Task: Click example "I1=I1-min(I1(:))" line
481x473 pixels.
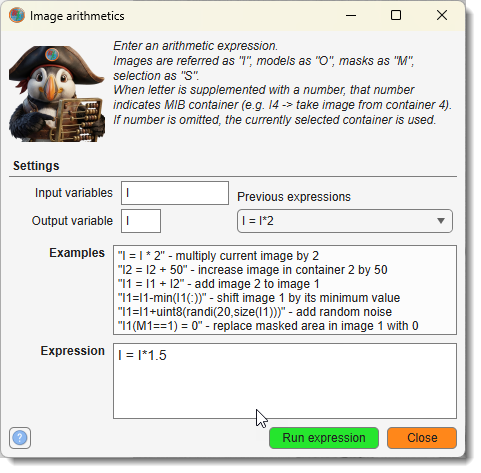Action: (x=259, y=298)
